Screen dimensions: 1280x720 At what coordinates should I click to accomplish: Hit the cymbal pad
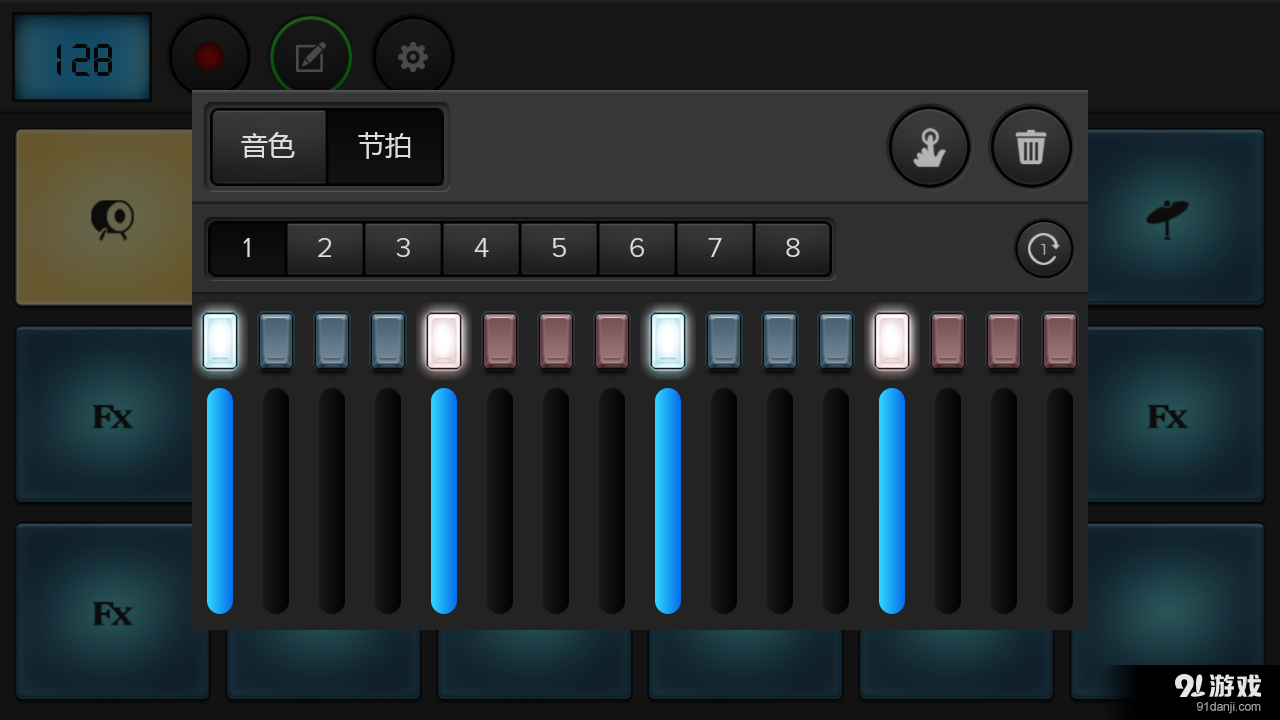[x=1174, y=217]
